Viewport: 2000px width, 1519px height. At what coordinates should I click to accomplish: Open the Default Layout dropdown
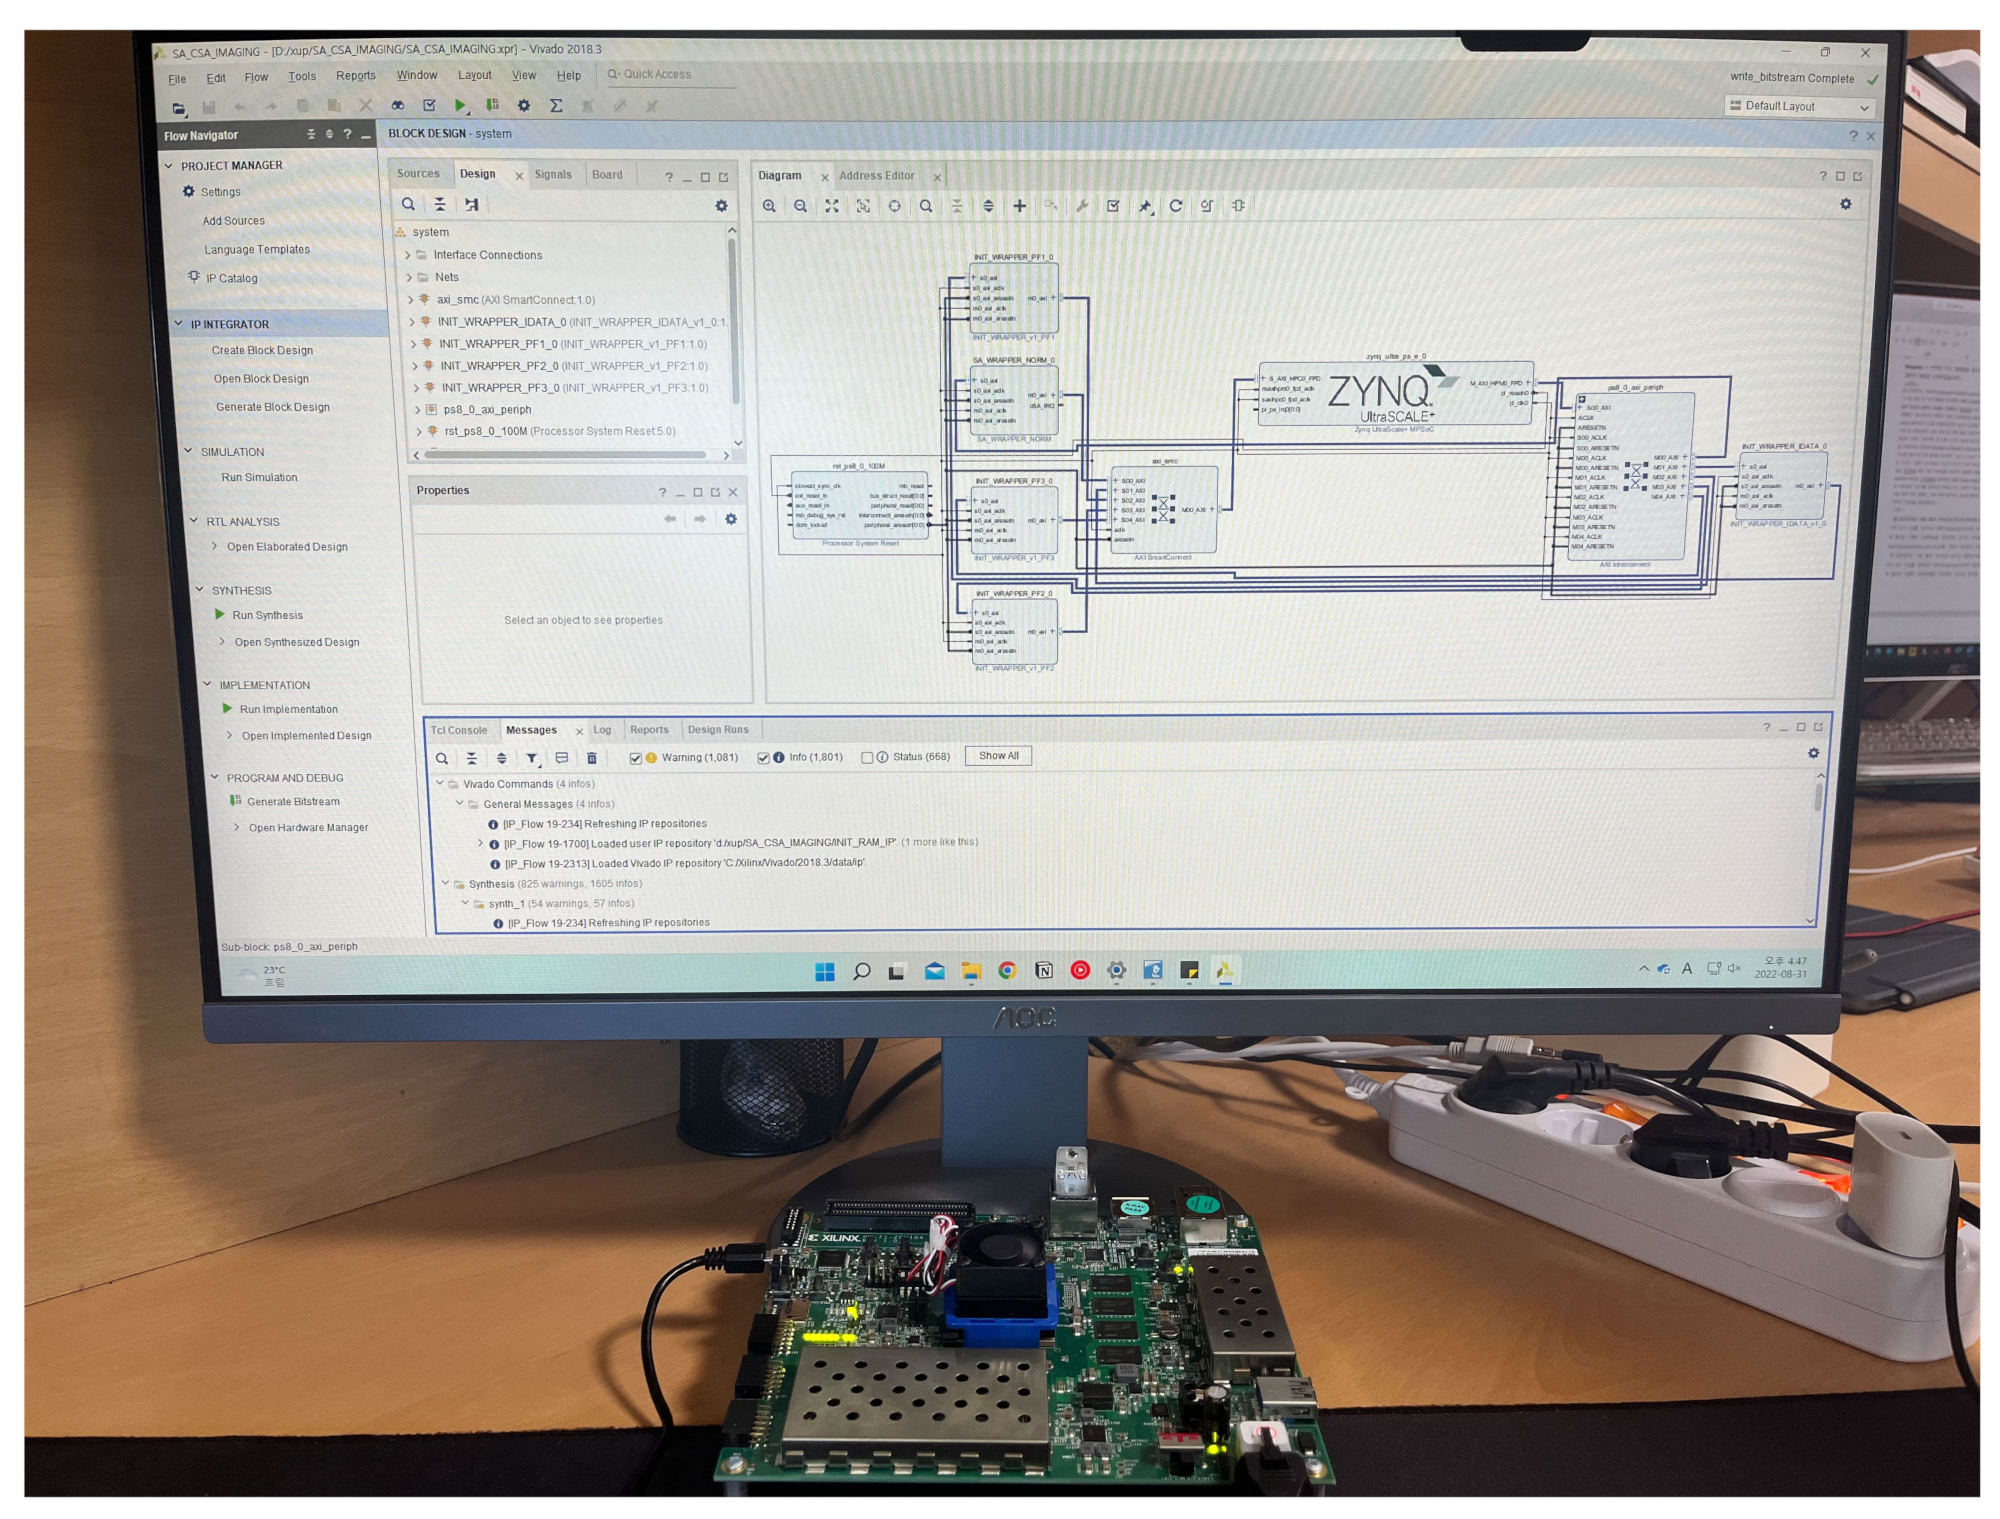coord(1799,106)
